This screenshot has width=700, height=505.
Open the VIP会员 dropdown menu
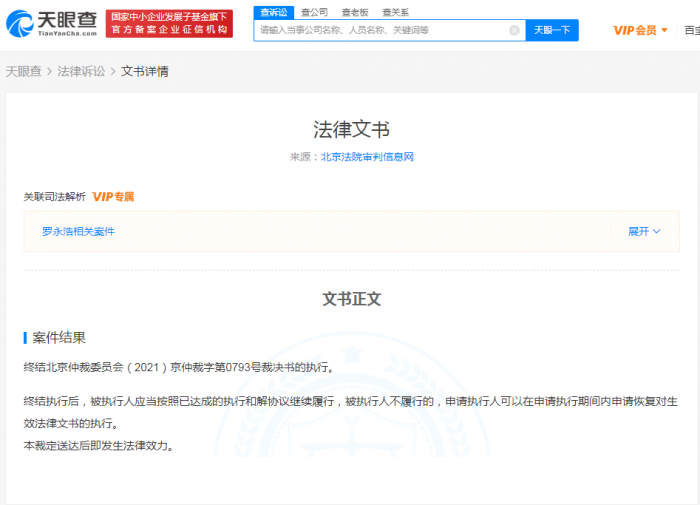tap(640, 30)
